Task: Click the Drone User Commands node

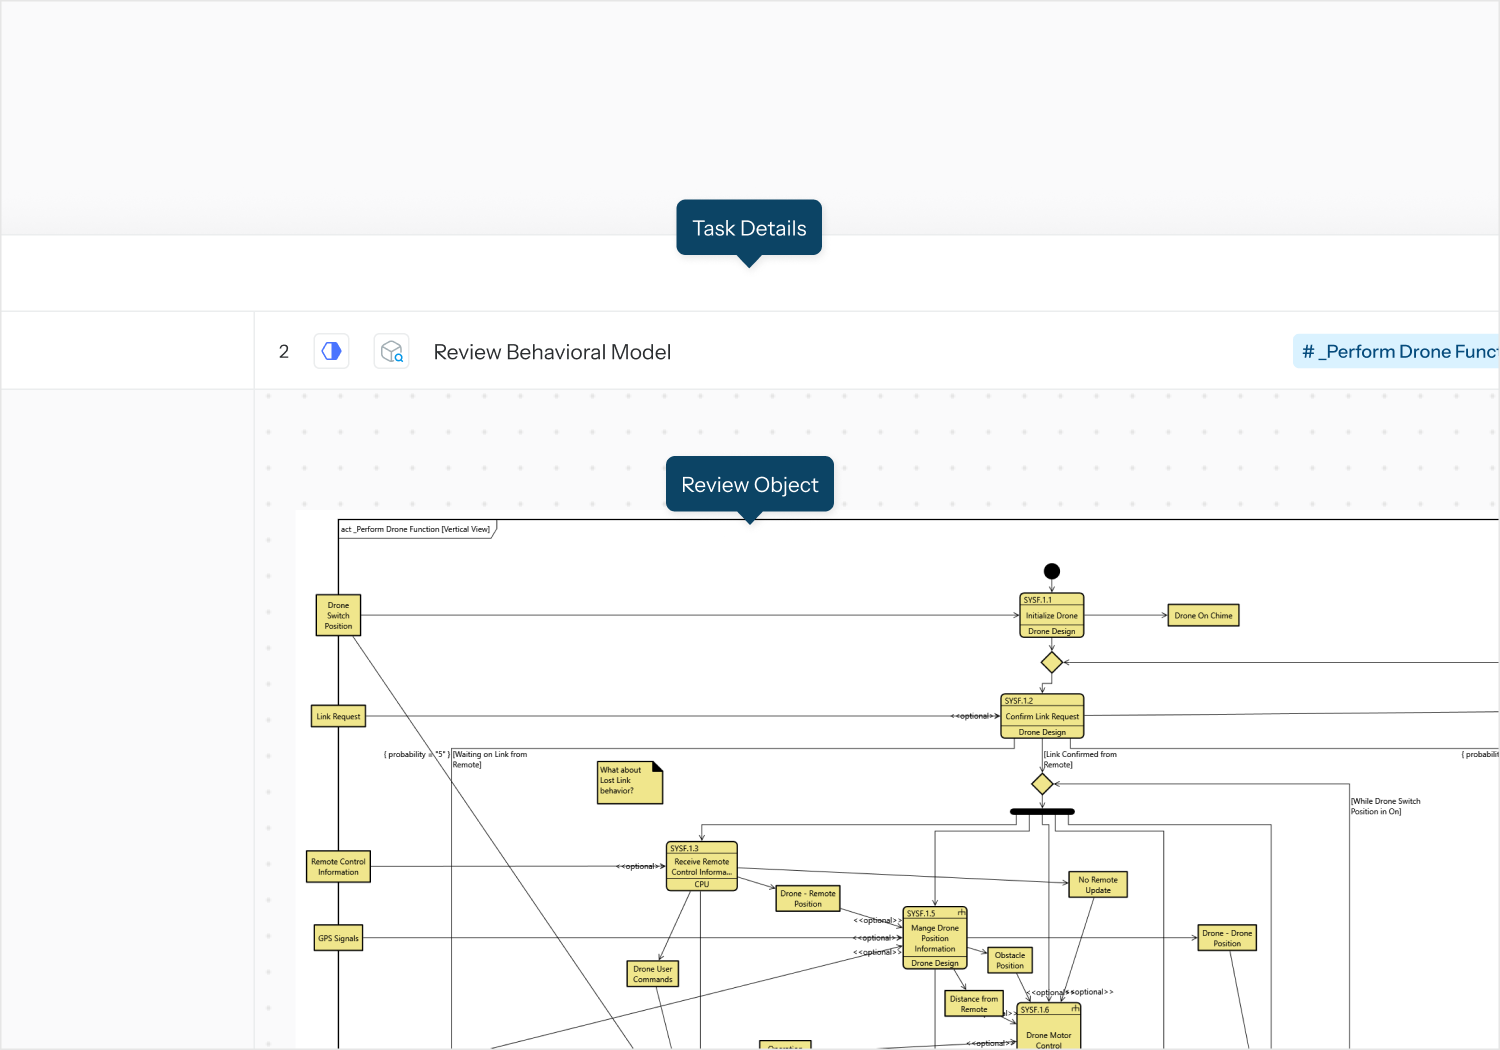Action: coord(652,974)
